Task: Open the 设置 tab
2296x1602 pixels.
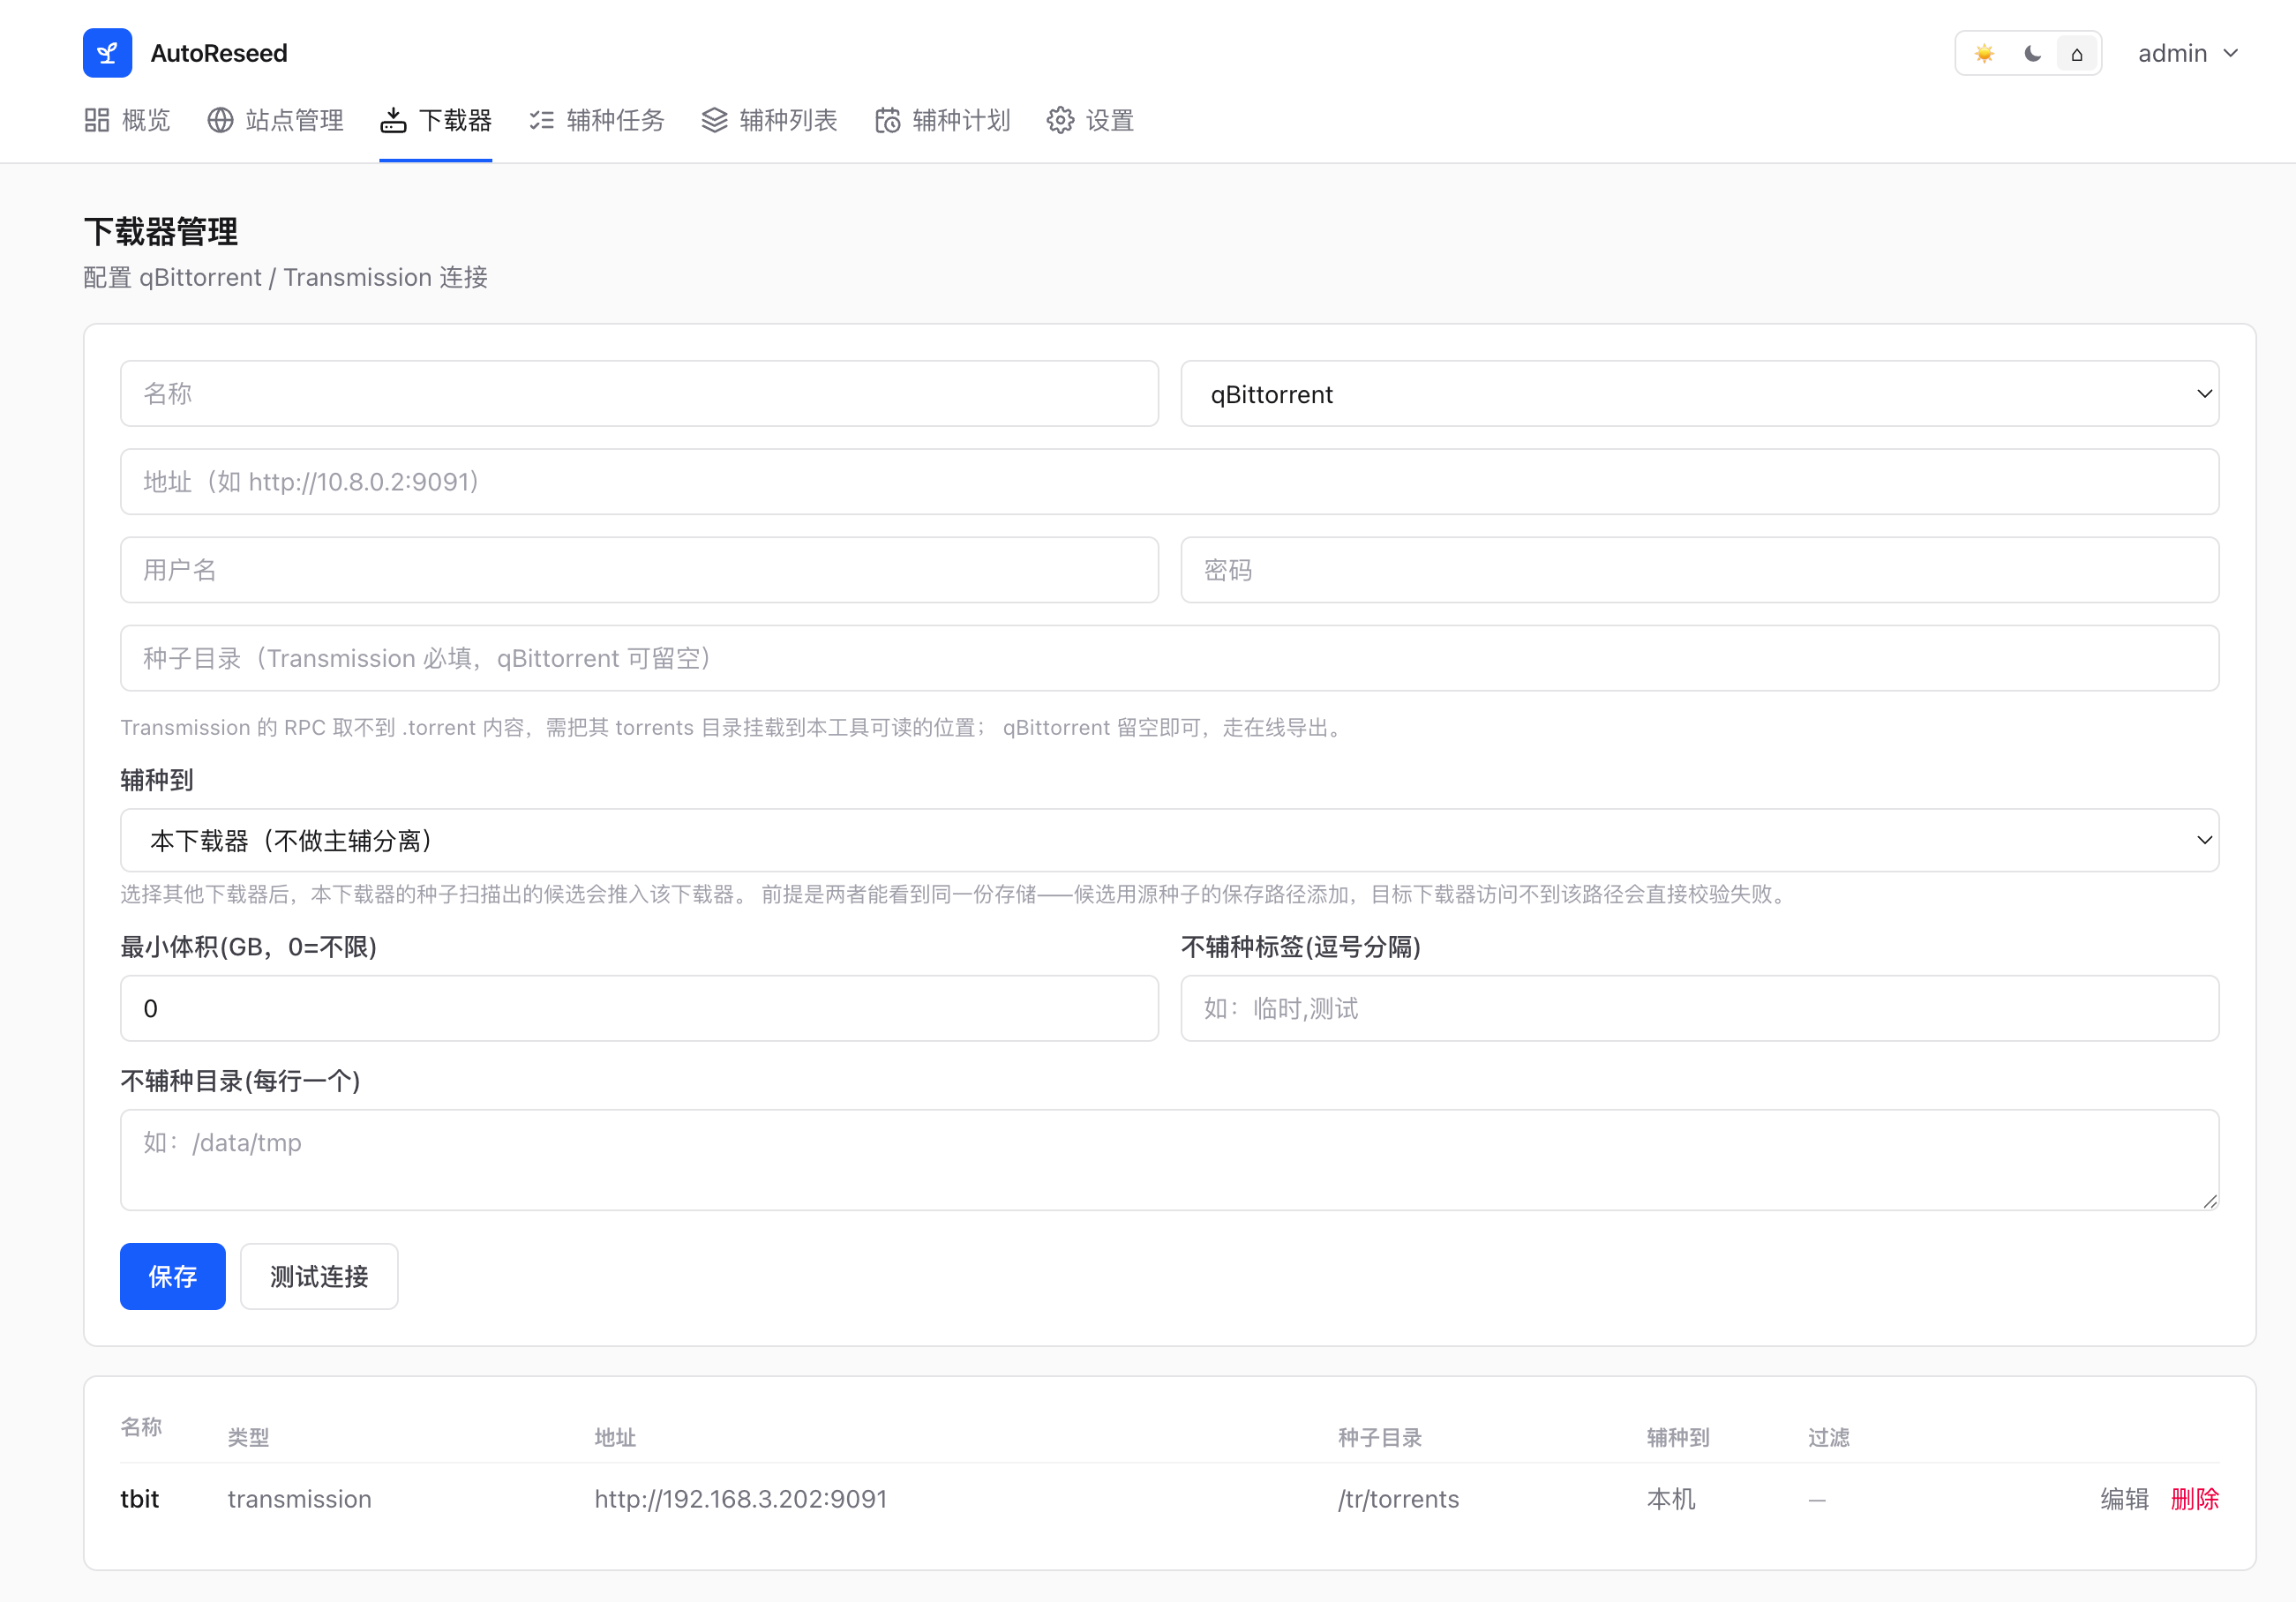Action: (1091, 120)
